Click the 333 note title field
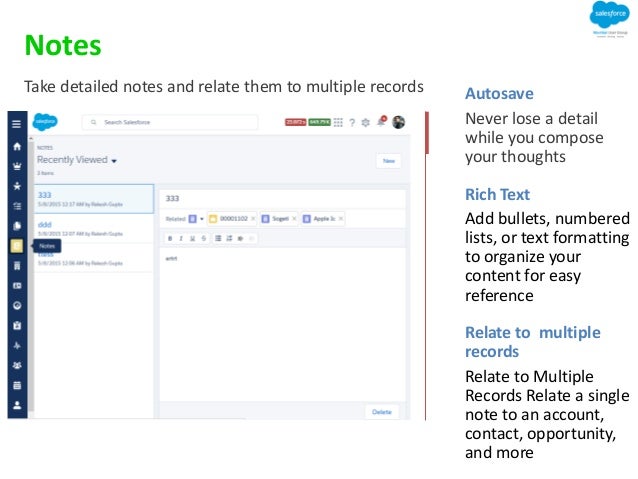This screenshot has width=638, height=479. (x=282, y=199)
